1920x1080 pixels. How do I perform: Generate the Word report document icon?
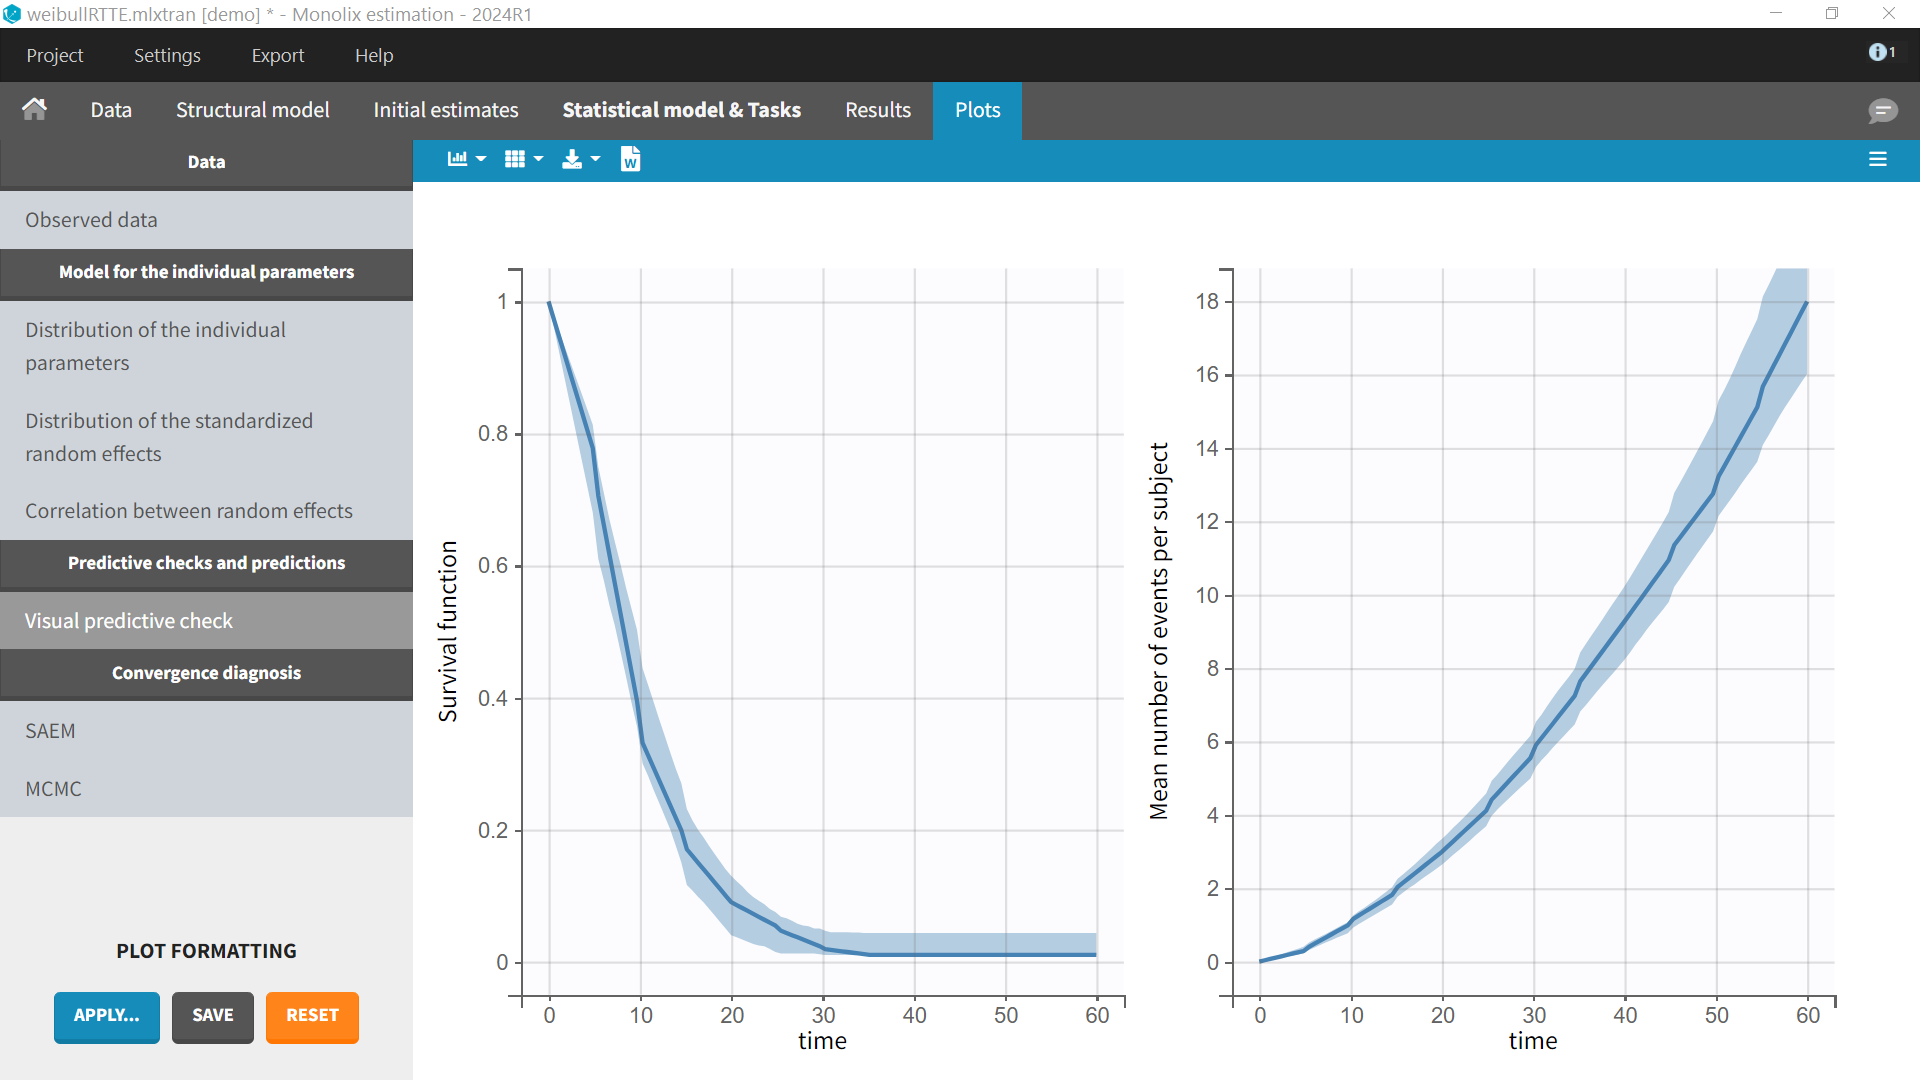pyautogui.click(x=630, y=159)
